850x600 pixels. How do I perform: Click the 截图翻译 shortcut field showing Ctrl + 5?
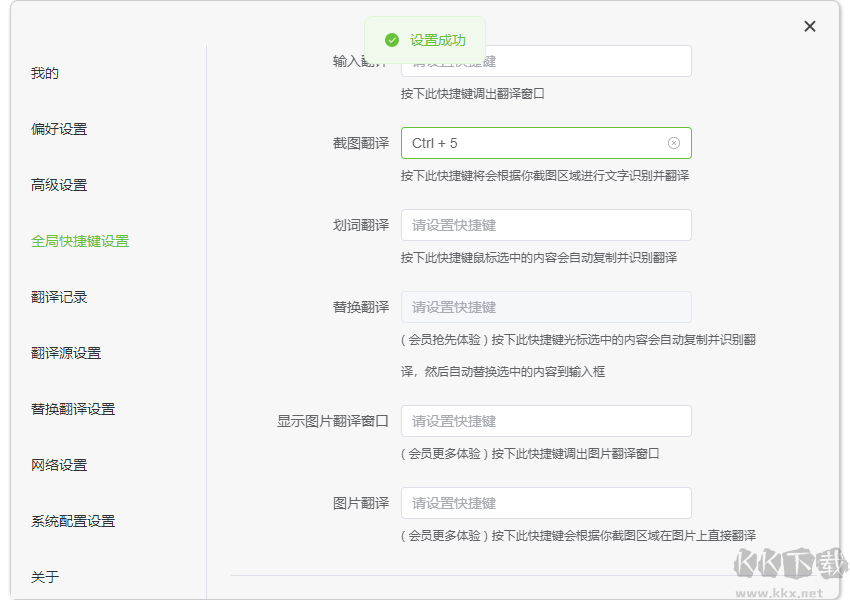coord(530,142)
